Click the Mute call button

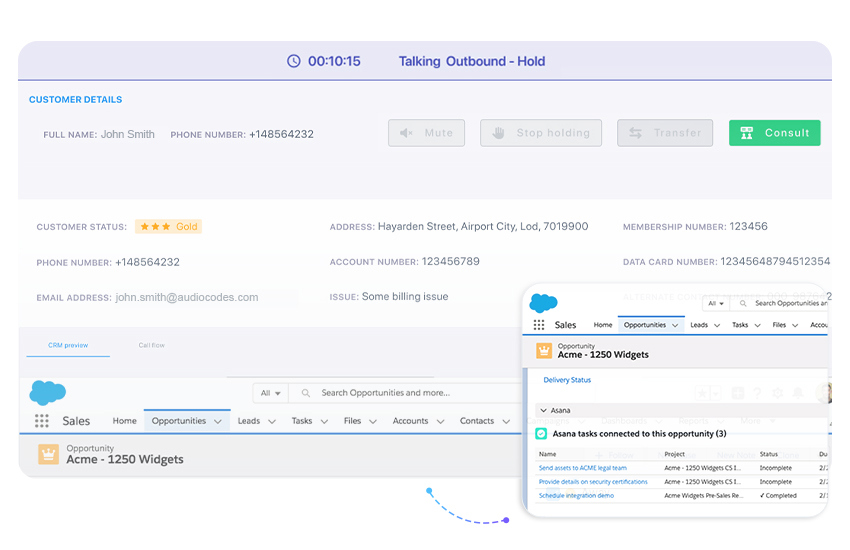[x=426, y=133]
